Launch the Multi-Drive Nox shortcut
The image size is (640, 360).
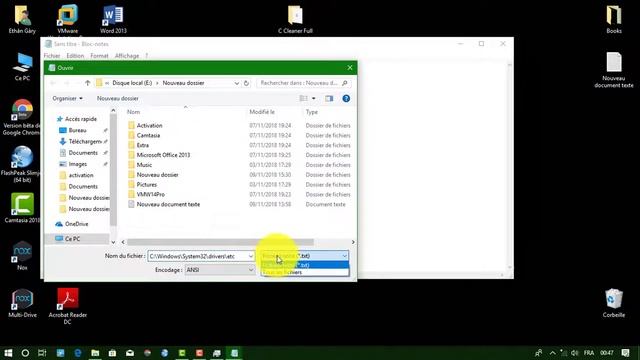pos(22,303)
